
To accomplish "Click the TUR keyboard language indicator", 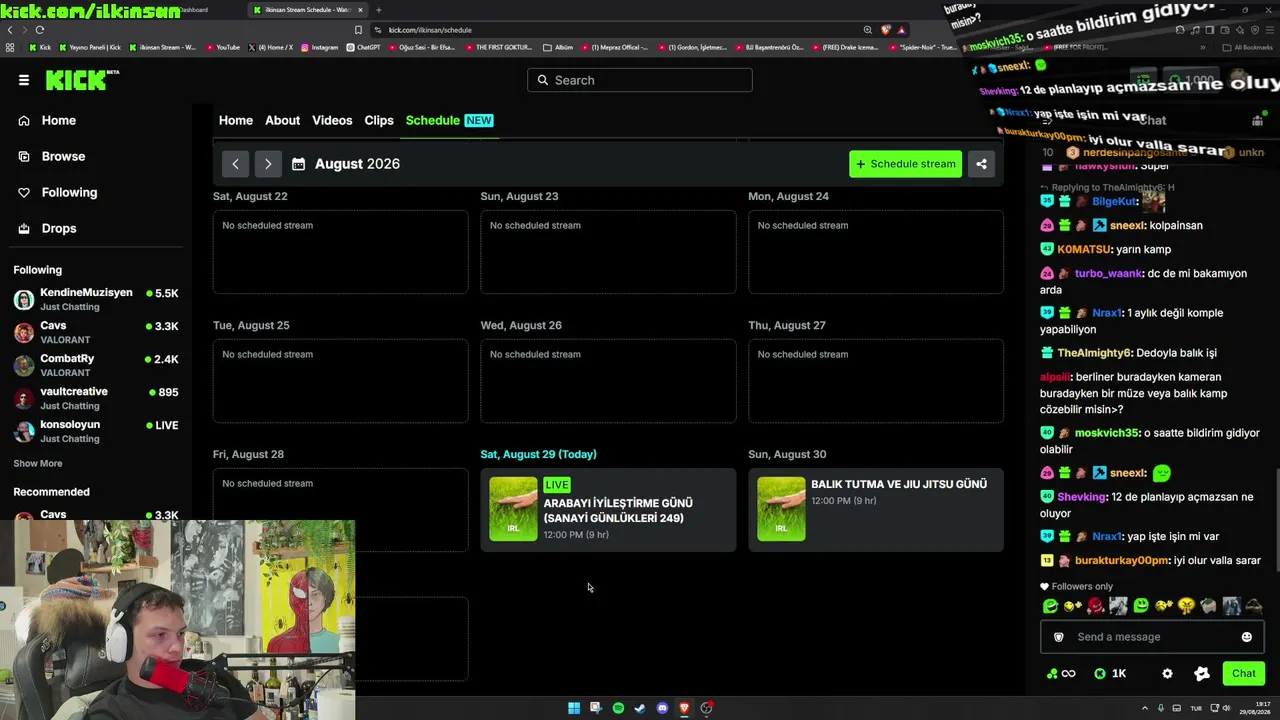I will [1195, 708].
